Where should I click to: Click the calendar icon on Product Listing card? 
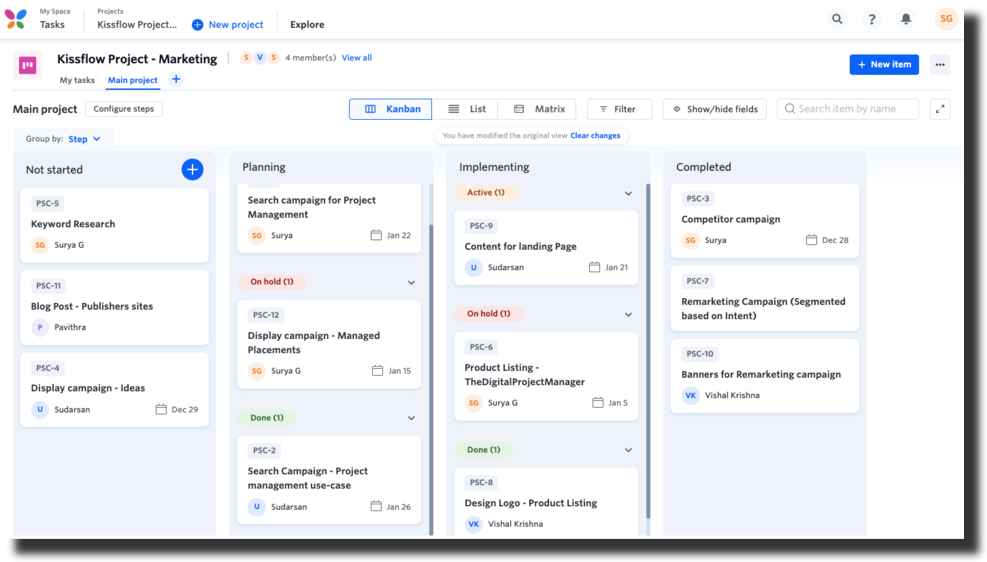tap(597, 403)
